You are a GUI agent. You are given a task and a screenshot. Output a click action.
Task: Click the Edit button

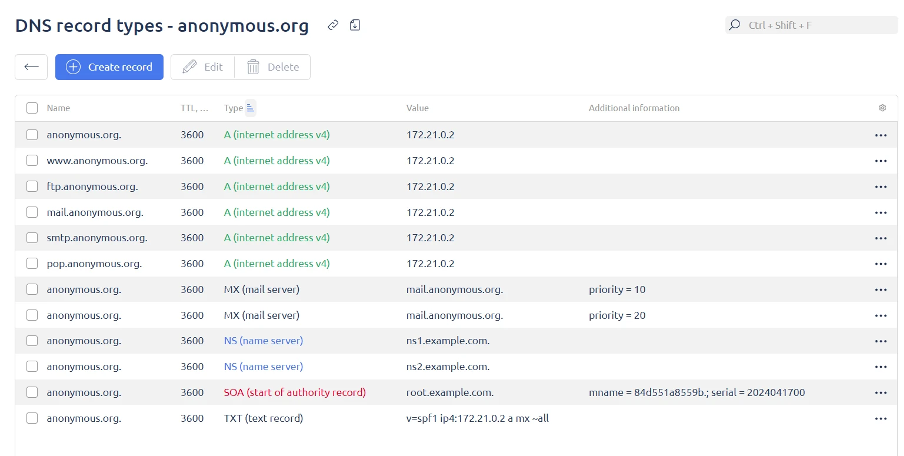[202, 67]
